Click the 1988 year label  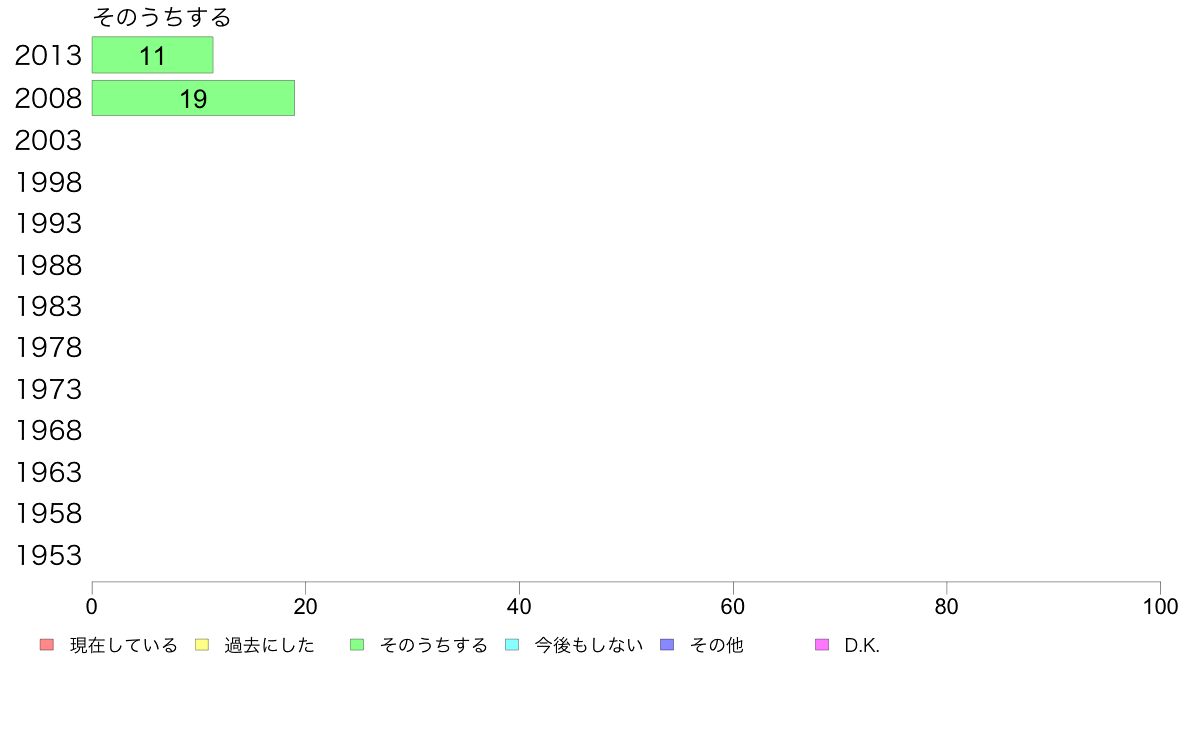pyautogui.click(x=48, y=265)
